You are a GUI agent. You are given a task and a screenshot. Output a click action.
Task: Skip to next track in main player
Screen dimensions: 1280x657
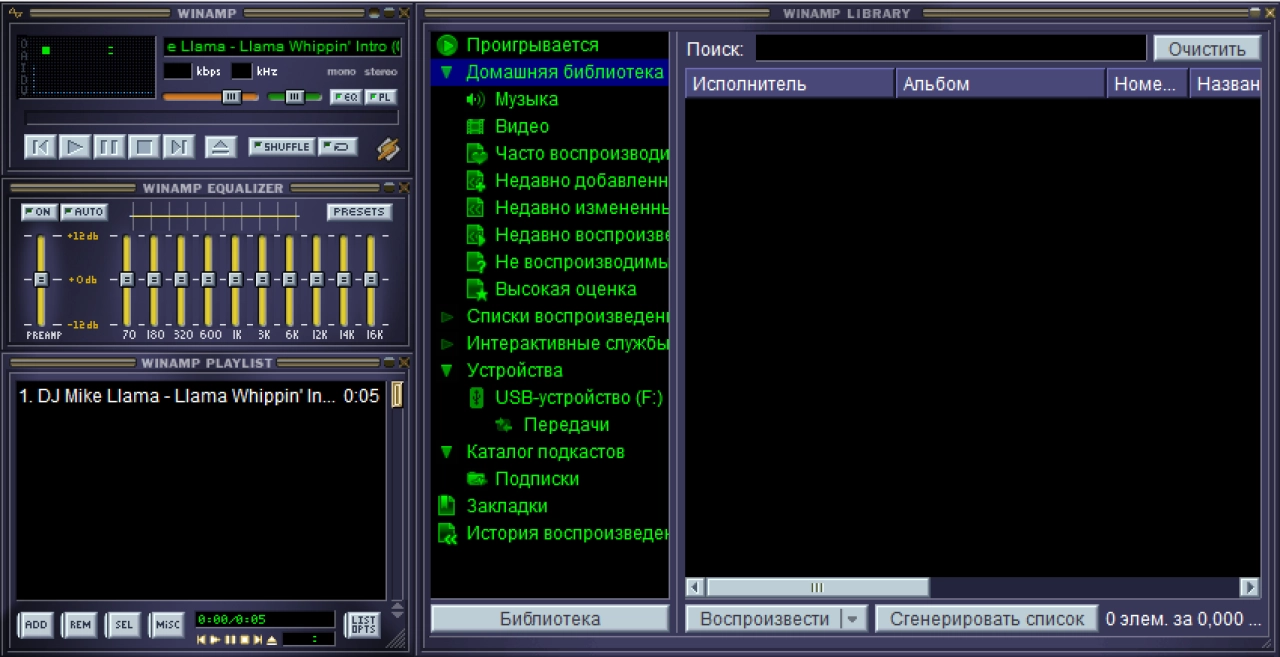pyautogui.click(x=179, y=147)
